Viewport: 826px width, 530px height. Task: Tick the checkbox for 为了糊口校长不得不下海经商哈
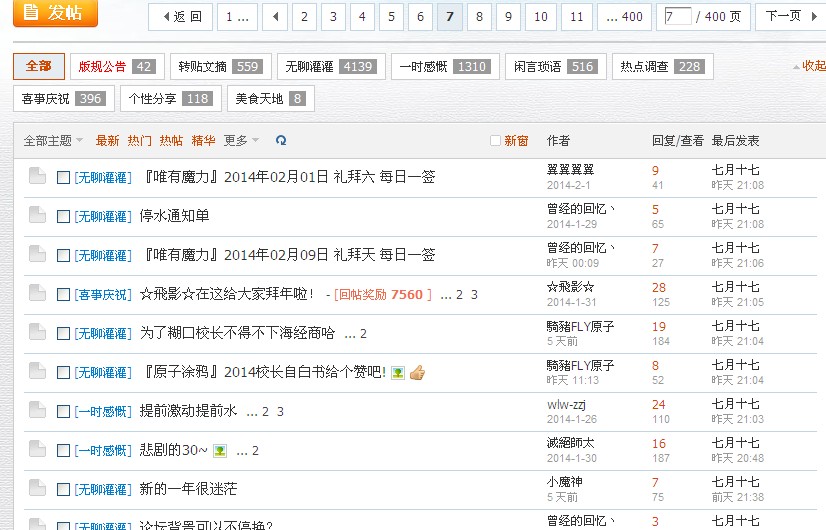tap(63, 334)
